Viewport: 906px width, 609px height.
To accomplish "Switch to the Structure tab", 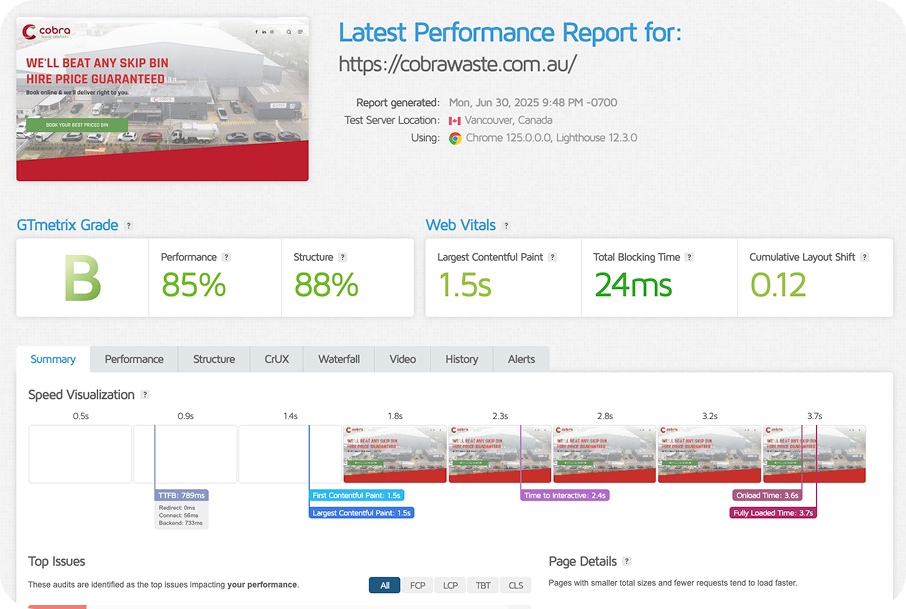I will click(214, 359).
